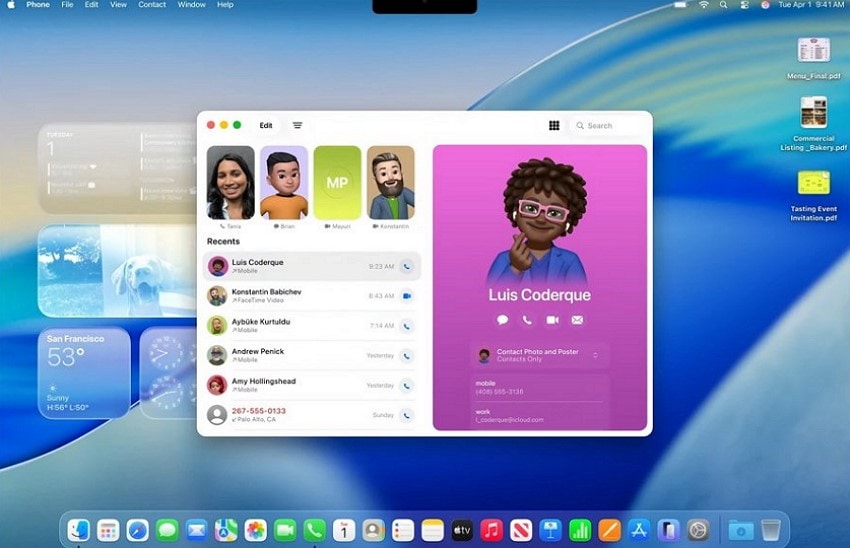This screenshot has height=548, width=850.
Task: Open News app in the Dock
Action: click(x=521, y=530)
